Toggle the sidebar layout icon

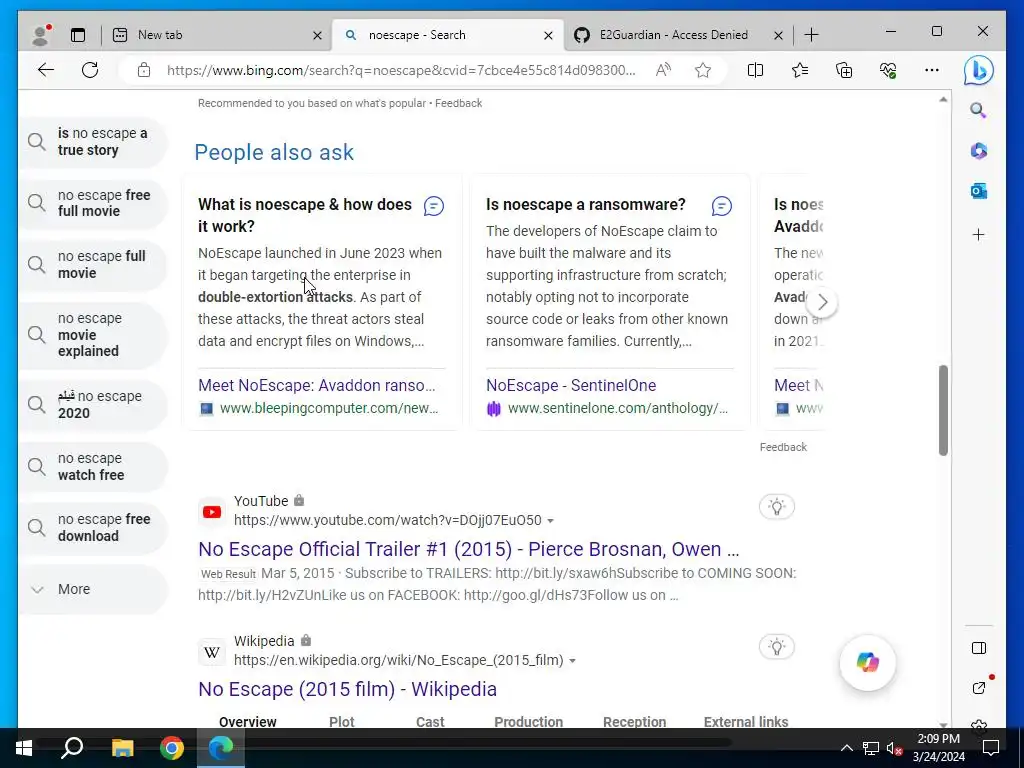point(978,648)
